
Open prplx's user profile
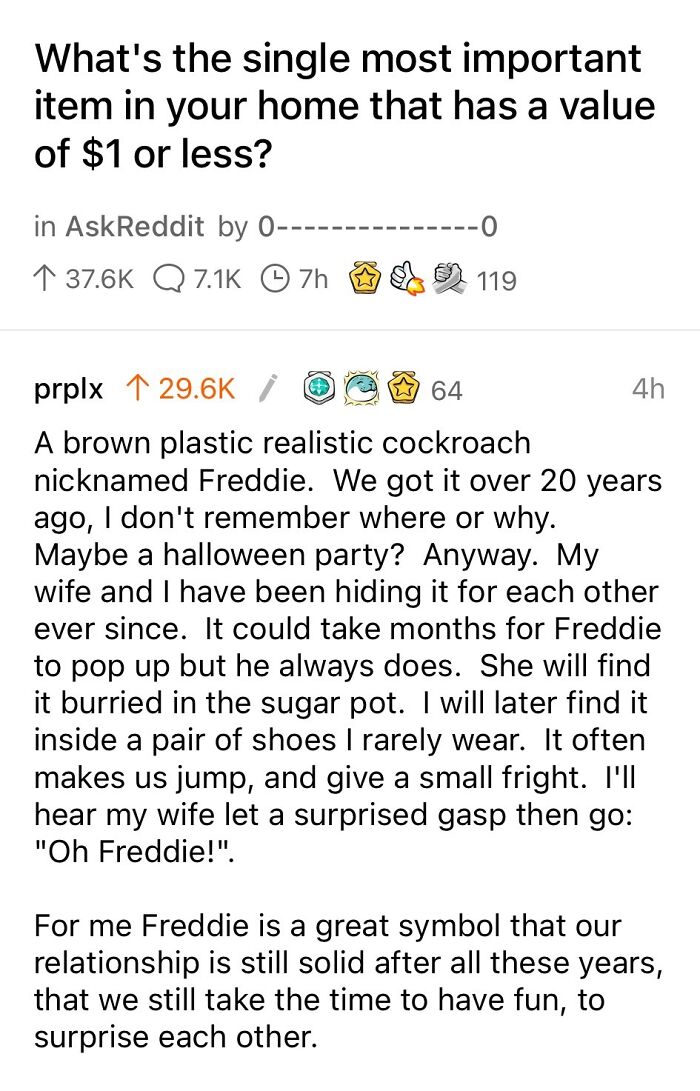coord(69,389)
